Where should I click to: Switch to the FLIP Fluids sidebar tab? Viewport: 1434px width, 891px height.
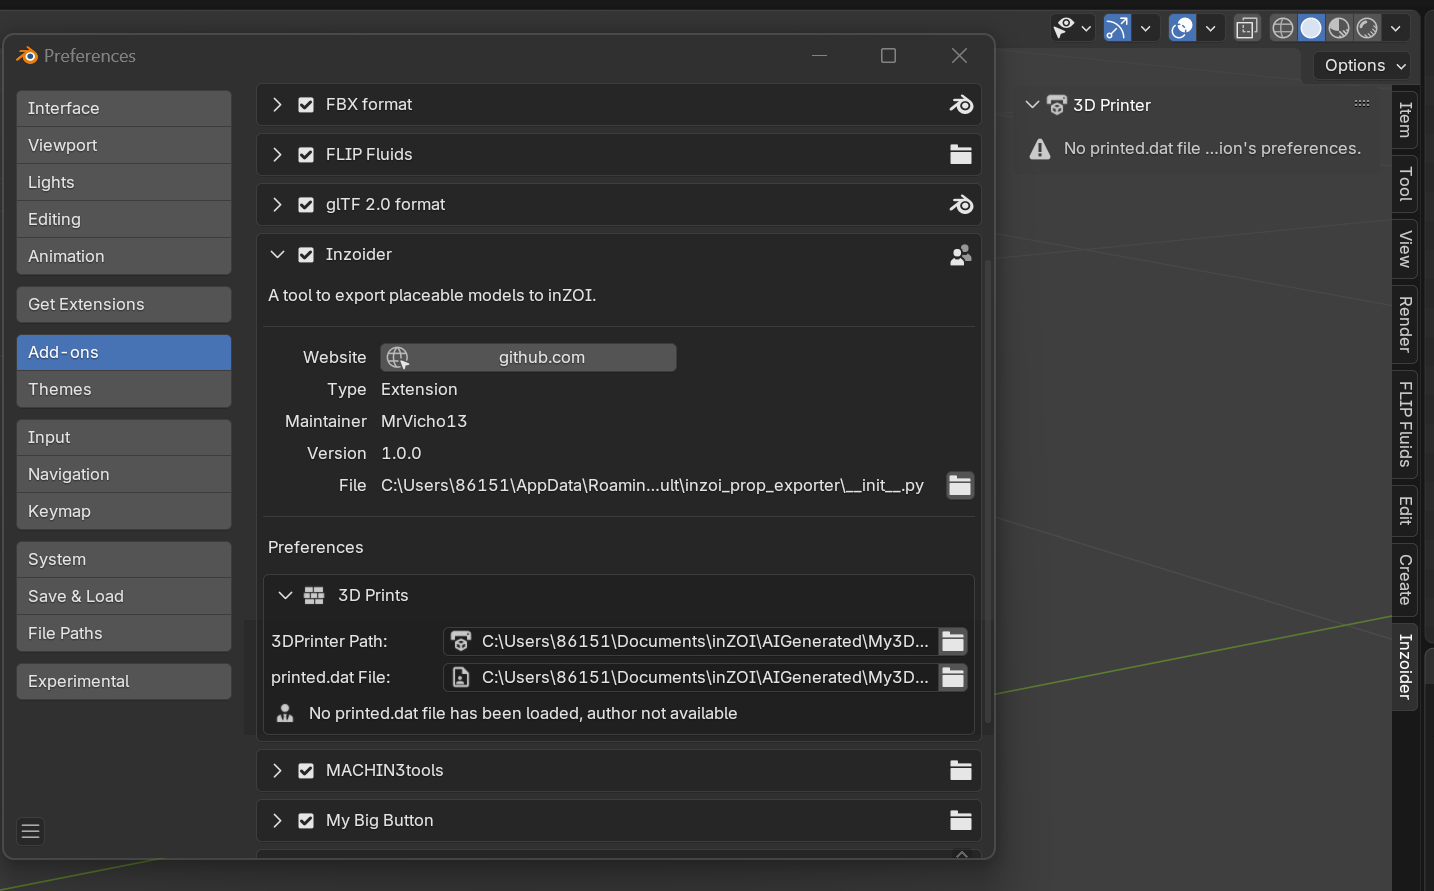[x=1405, y=424]
